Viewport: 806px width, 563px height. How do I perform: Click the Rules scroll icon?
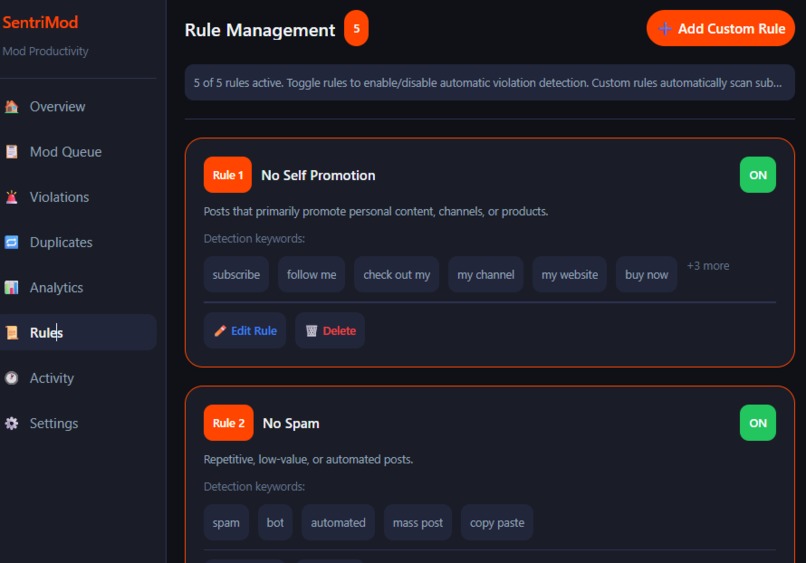click(11, 333)
